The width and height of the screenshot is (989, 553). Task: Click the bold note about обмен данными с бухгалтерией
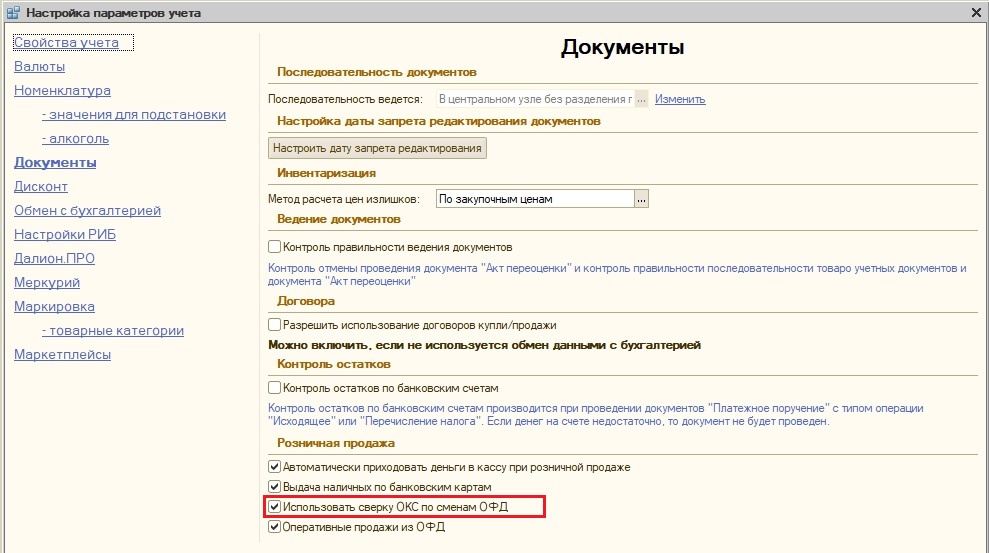coord(484,345)
